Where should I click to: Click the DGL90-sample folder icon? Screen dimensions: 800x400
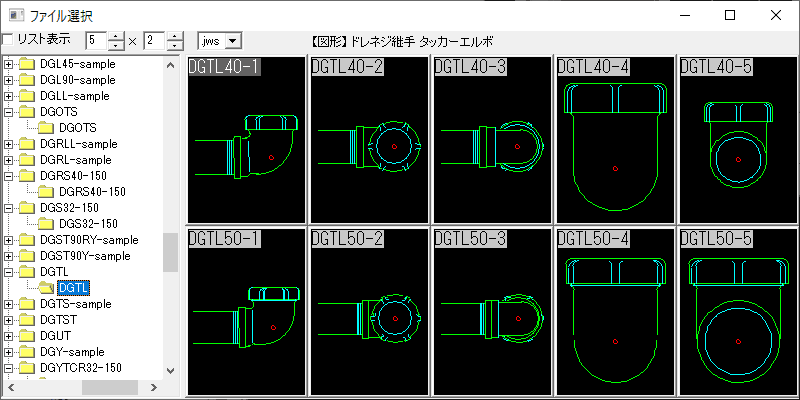pos(27,80)
